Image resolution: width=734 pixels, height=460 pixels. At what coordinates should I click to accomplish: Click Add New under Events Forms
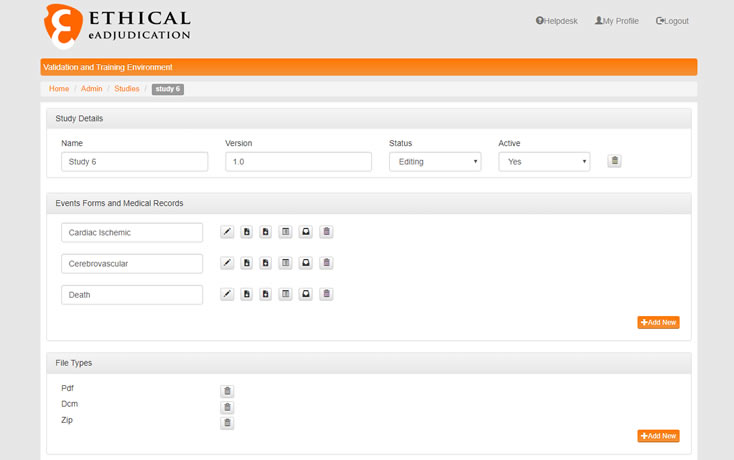click(658, 322)
